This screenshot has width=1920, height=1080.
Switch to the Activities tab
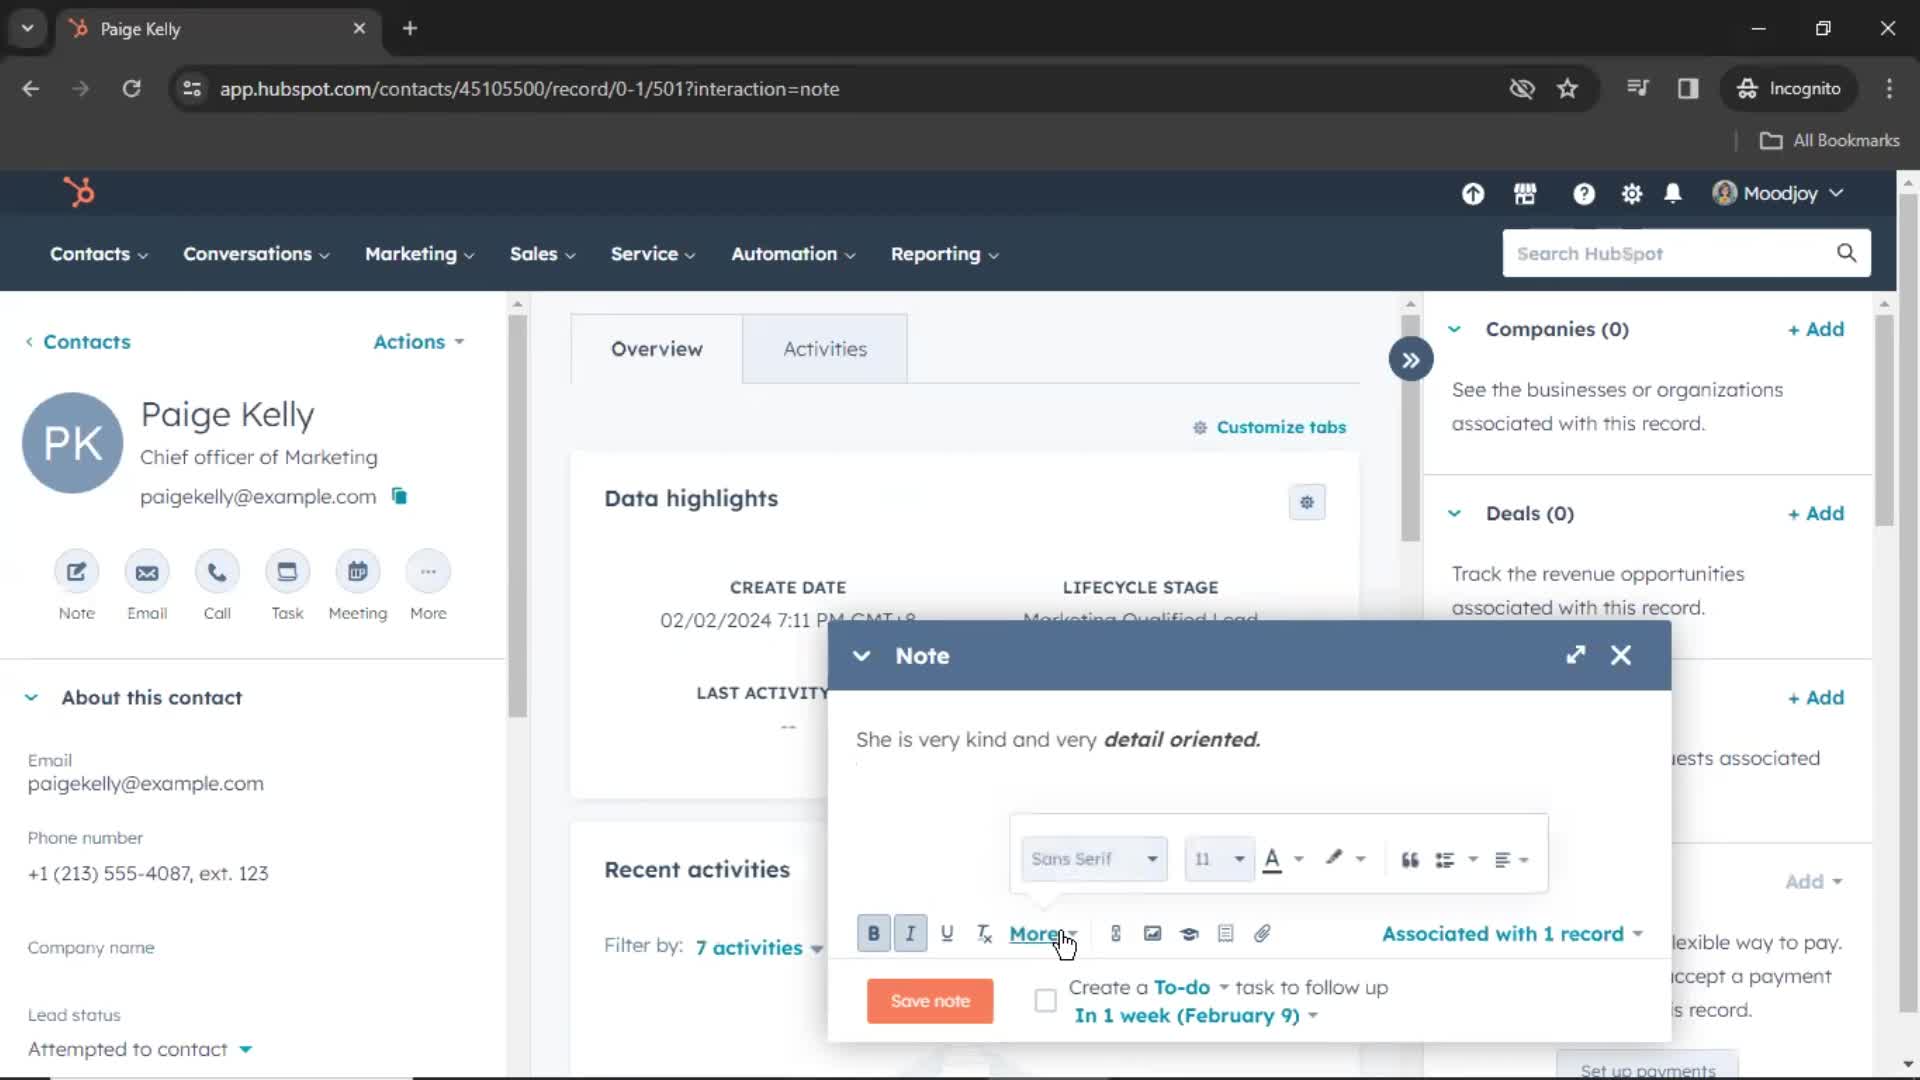824,348
